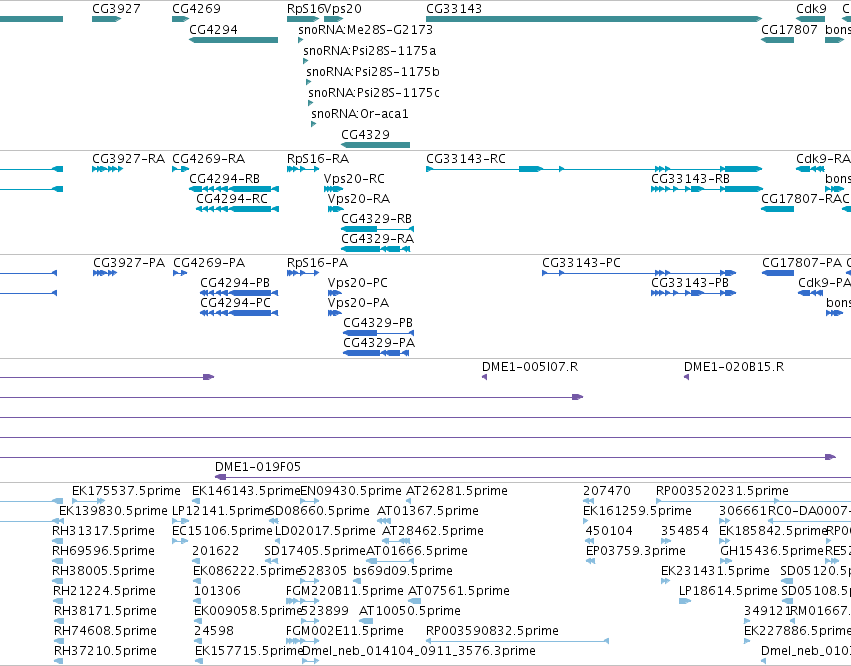
Task: Click the Vps20-PA protein label
Action: (358, 303)
